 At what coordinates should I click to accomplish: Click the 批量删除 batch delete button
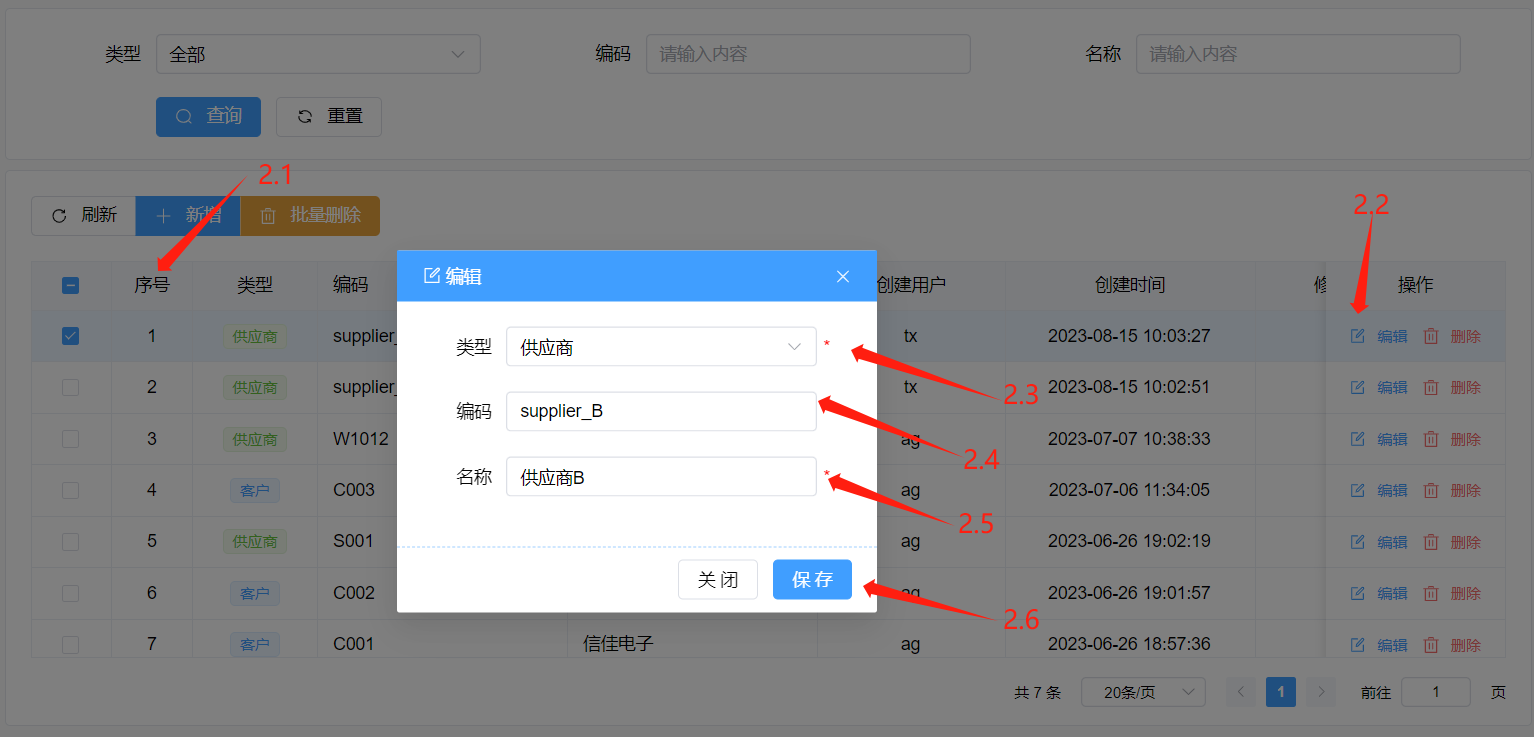[x=310, y=215]
